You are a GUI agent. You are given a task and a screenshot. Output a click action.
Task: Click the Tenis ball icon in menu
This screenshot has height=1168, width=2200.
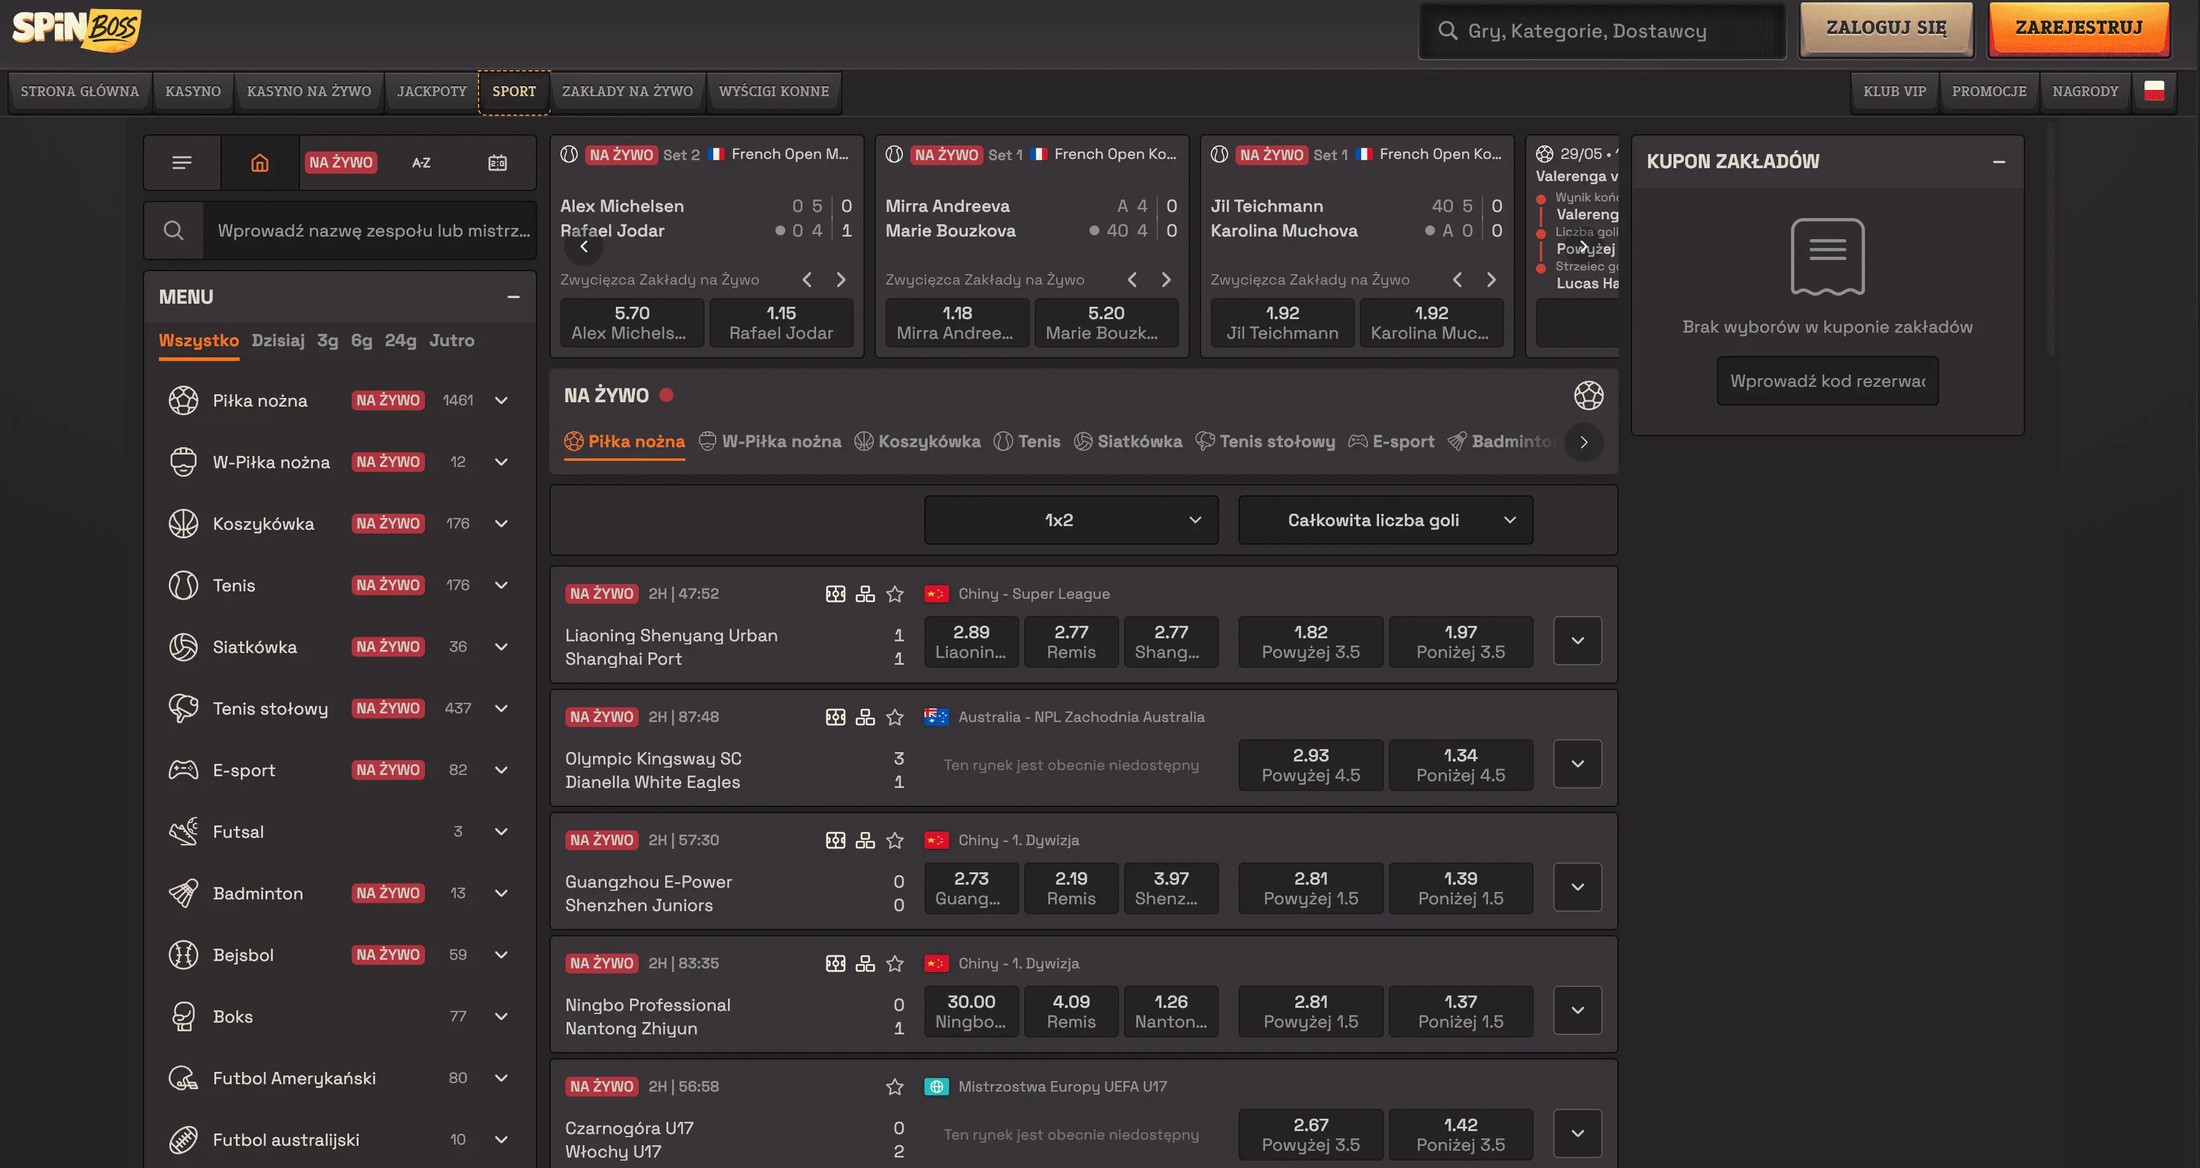point(183,585)
